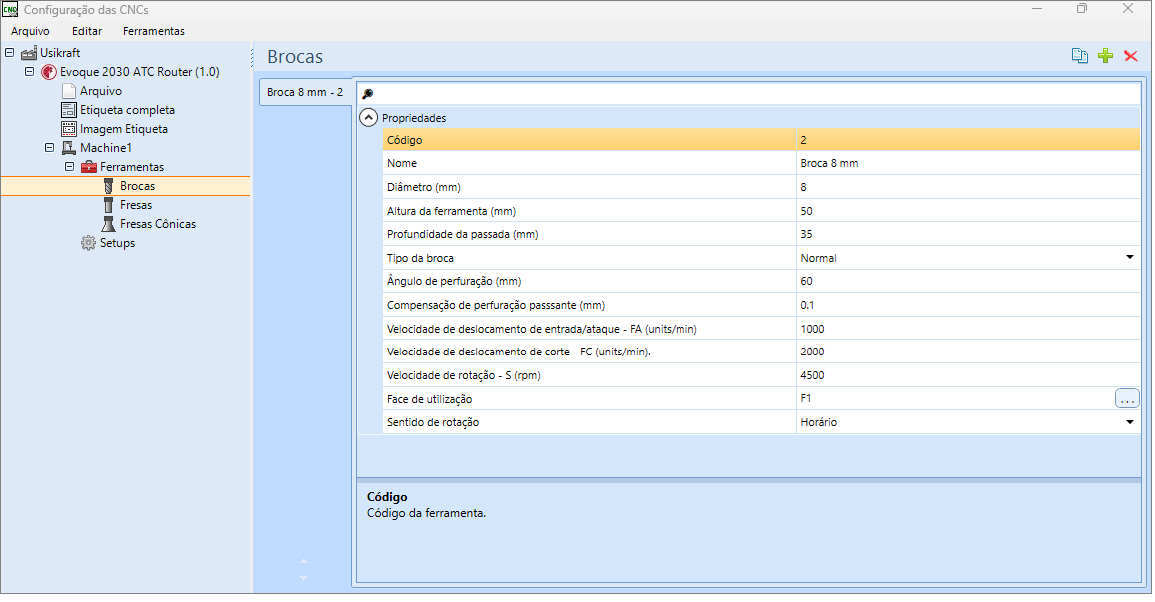Image resolution: width=1155 pixels, height=602 pixels.
Task: Click the Fresas milling cutter icon
Action: 108,205
